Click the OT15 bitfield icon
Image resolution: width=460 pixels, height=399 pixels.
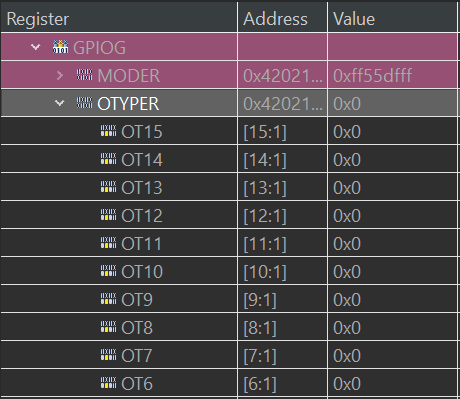[108, 131]
